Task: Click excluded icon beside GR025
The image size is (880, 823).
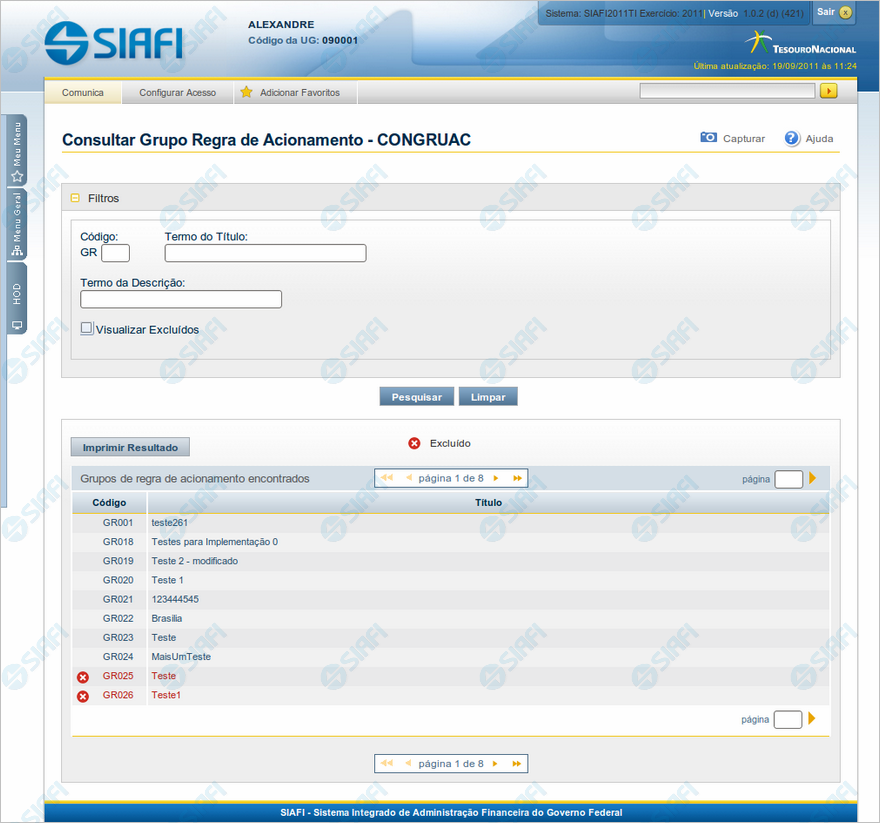Action: 83,677
